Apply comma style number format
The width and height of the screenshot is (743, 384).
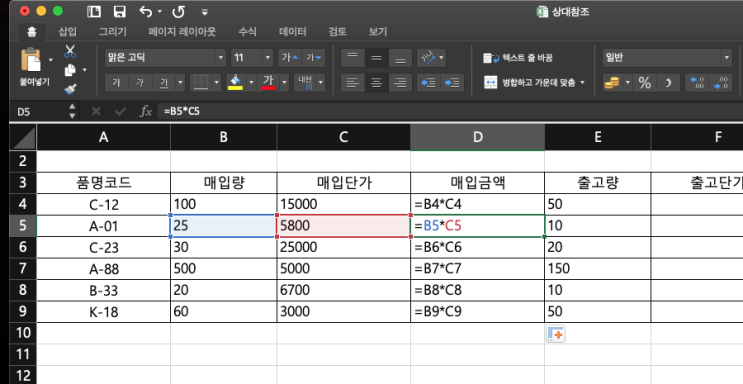668,83
